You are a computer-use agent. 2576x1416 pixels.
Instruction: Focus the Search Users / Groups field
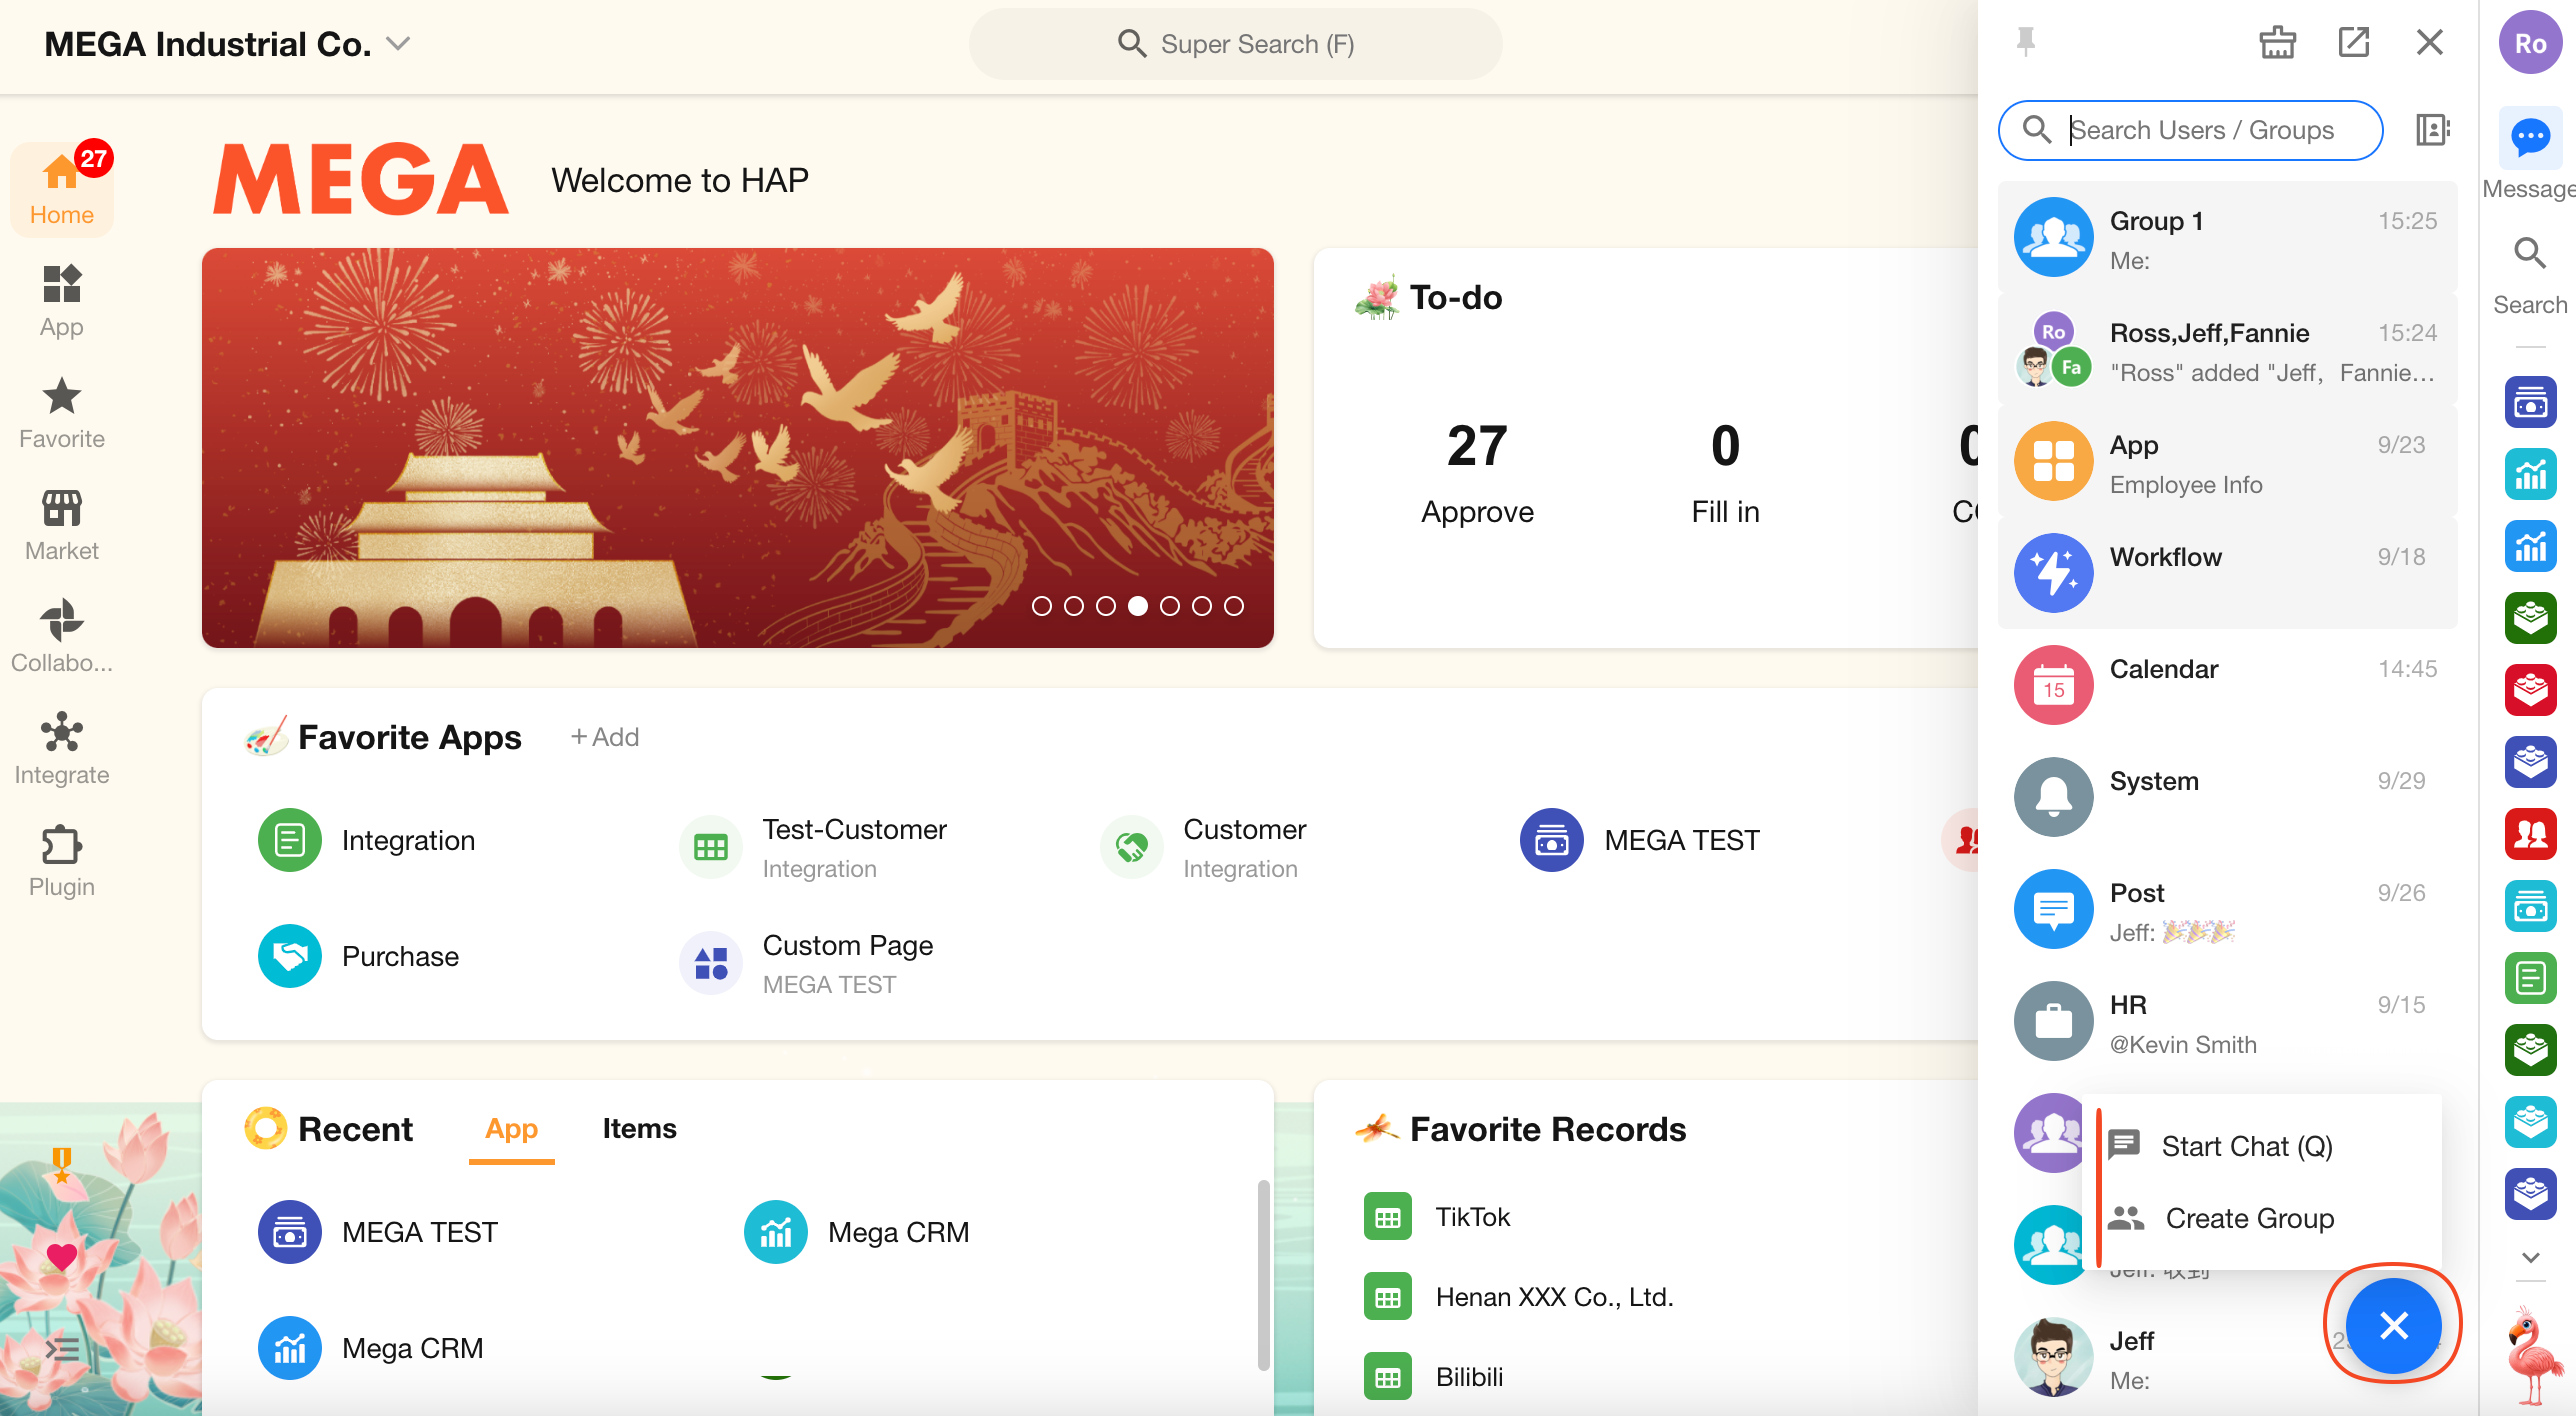2200,130
